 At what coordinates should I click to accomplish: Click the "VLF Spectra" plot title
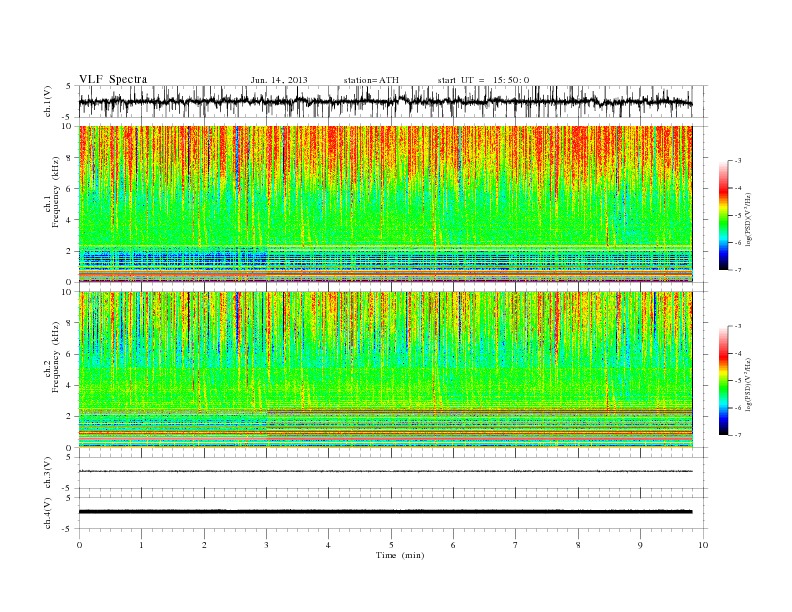coord(113,79)
